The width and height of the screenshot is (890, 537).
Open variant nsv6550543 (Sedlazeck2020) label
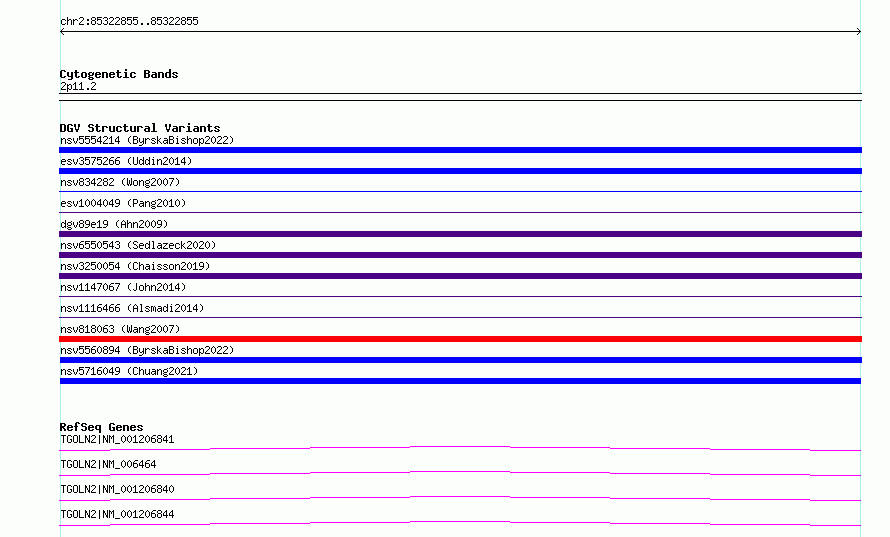click(x=138, y=245)
